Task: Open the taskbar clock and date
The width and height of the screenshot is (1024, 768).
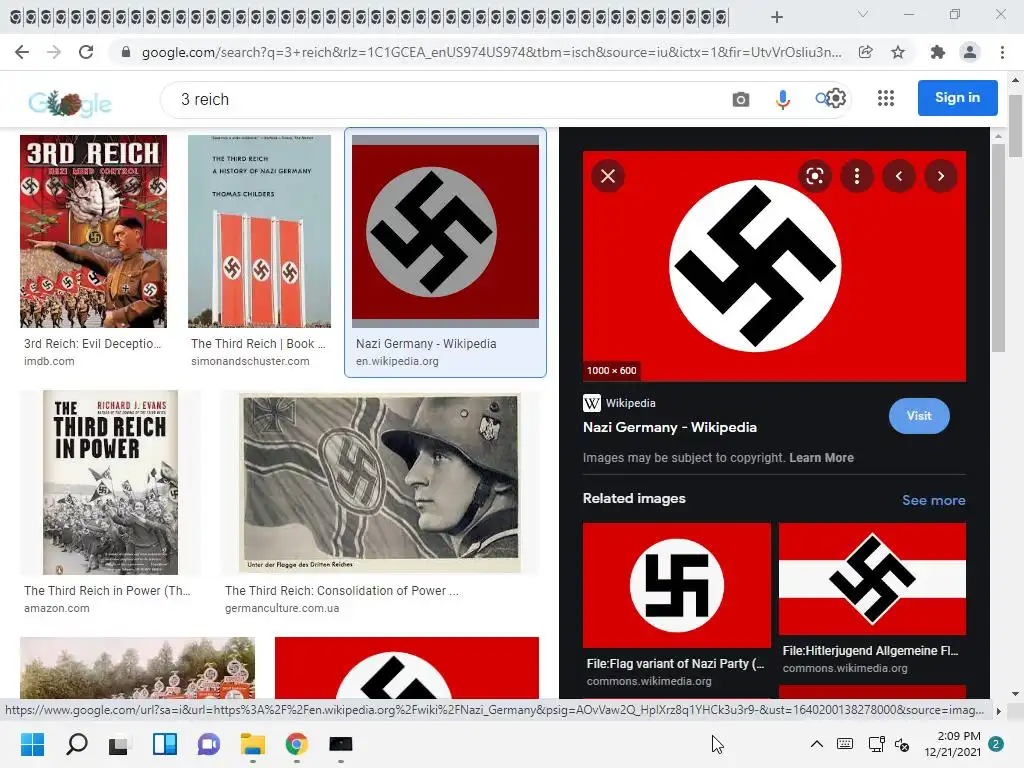Action: [x=952, y=744]
